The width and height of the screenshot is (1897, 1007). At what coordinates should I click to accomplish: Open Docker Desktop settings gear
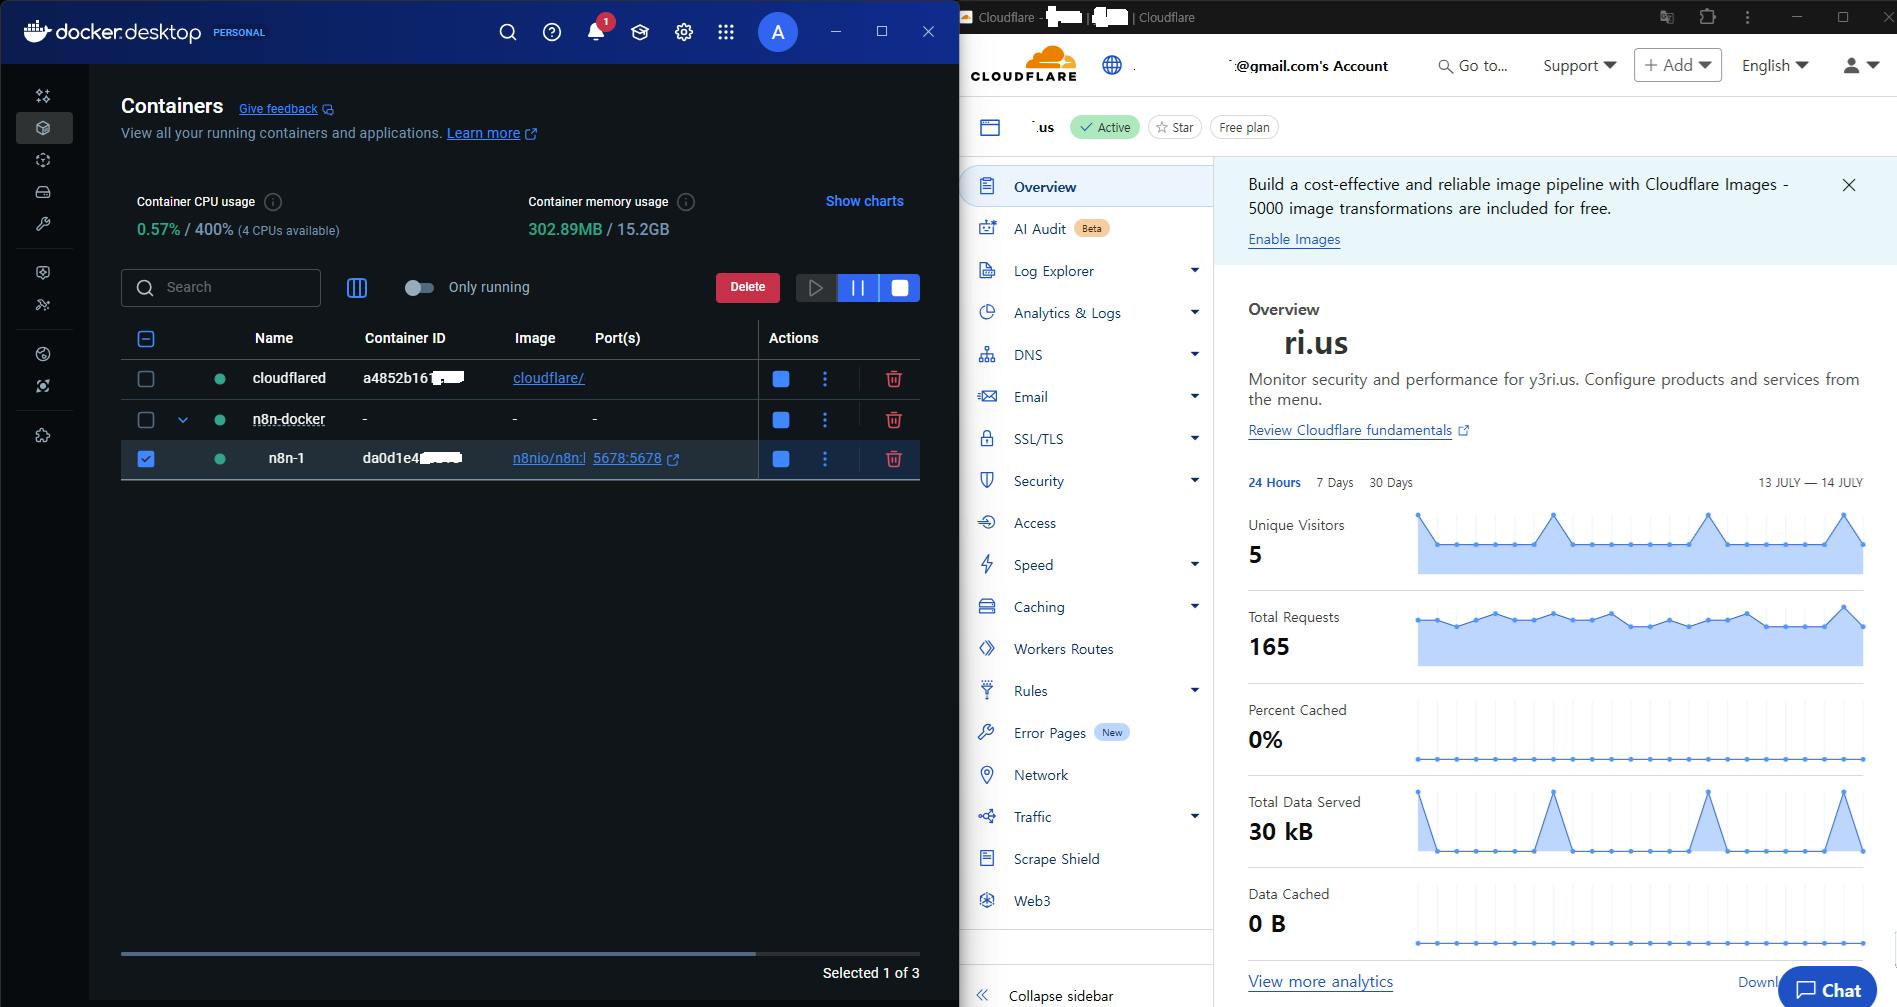pyautogui.click(x=684, y=32)
